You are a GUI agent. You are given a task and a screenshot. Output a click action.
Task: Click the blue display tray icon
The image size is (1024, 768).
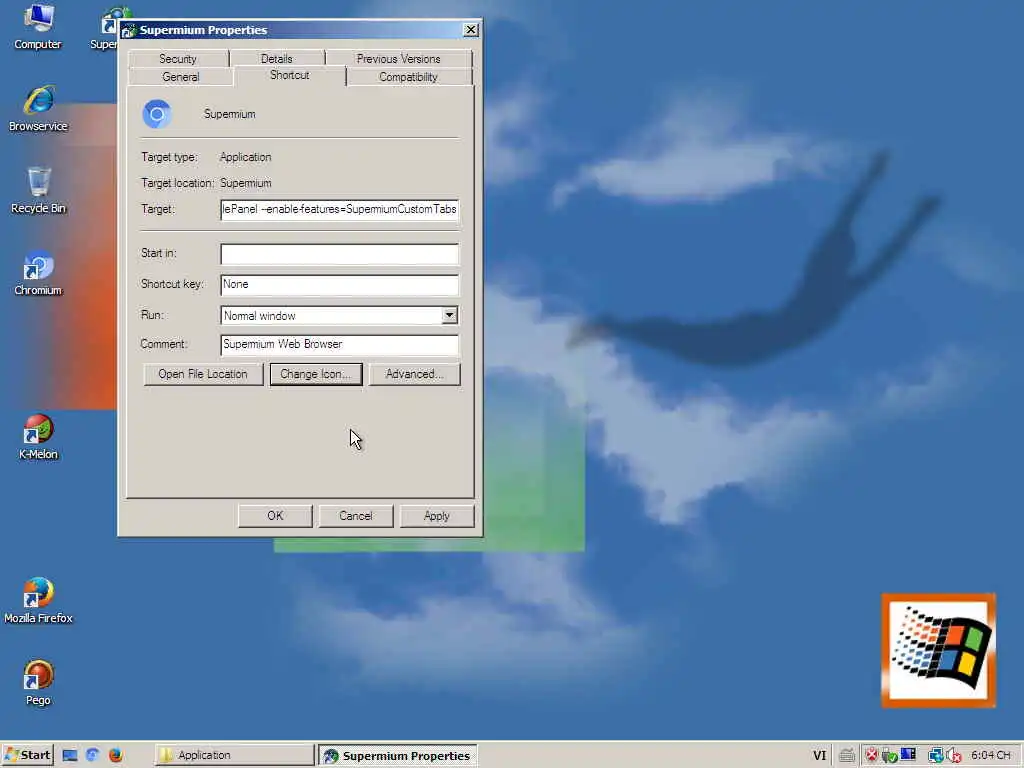pyautogui.click(x=908, y=754)
